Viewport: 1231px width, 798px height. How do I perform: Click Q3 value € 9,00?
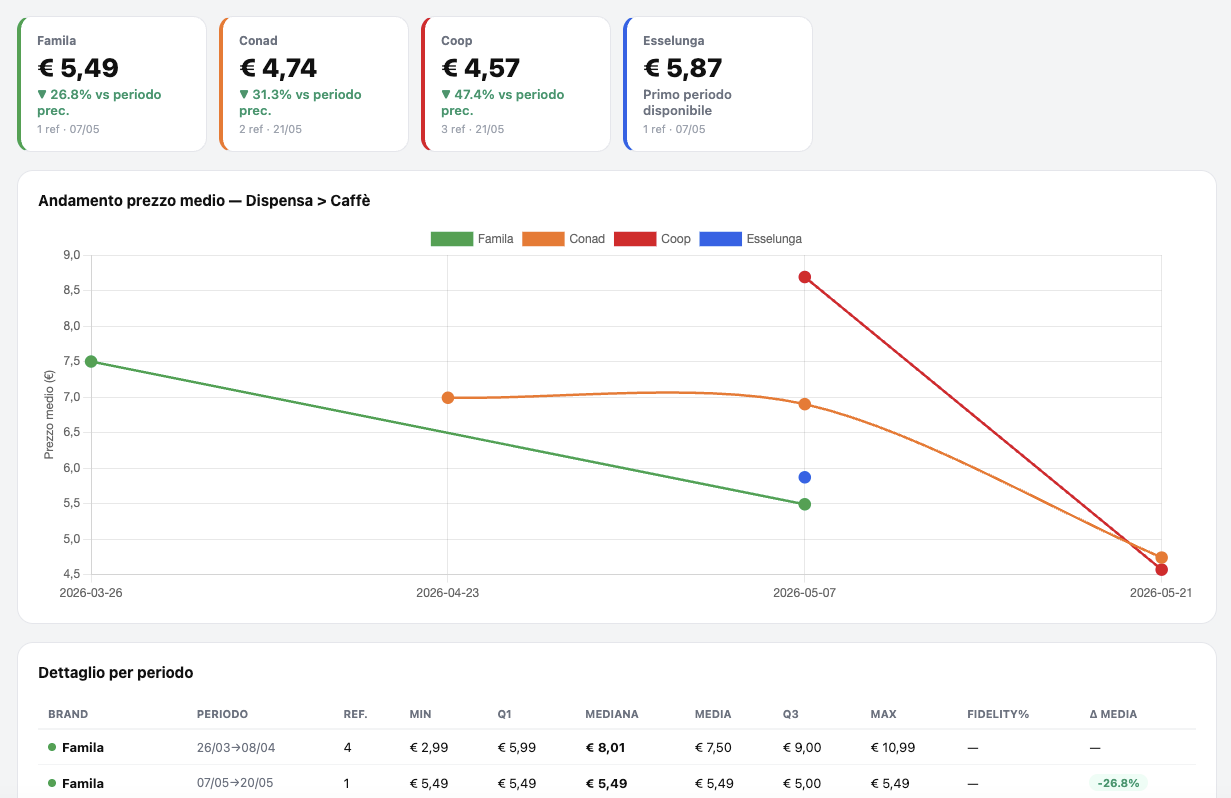pos(802,747)
